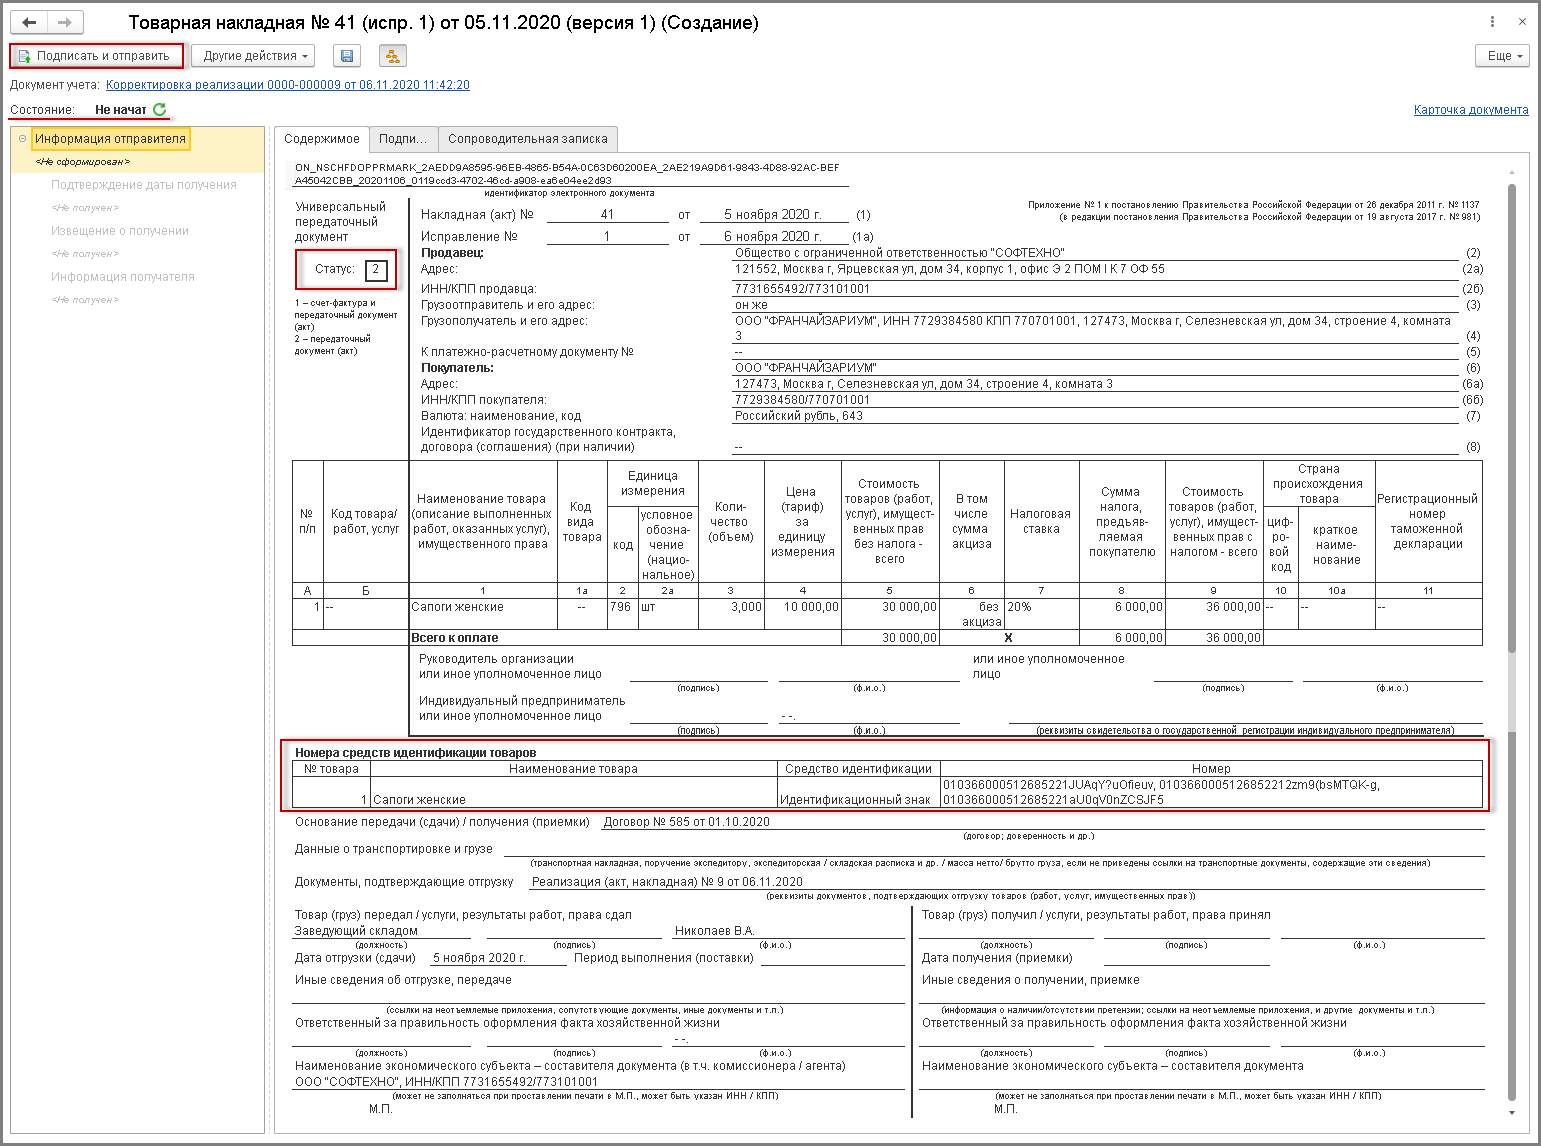Click the Статус value box 2
This screenshot has width=1541, height=1146.
click(376, 270)
